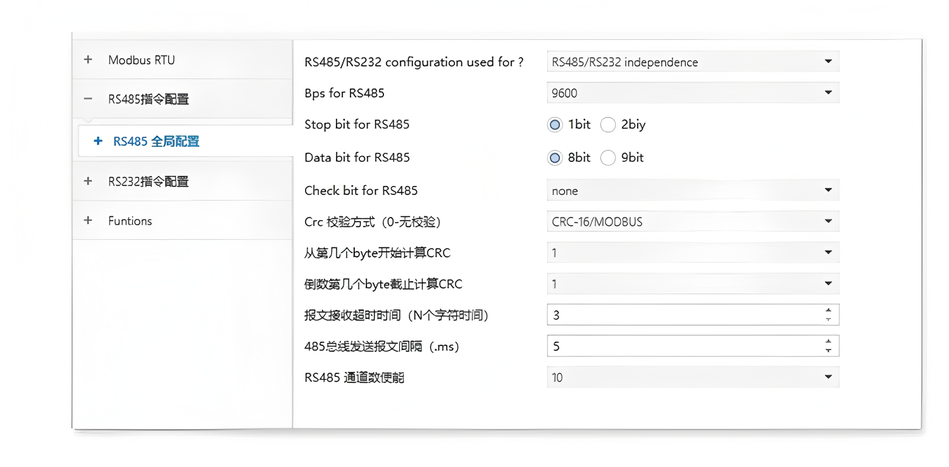Open the 从第几个byte开始计算CRC dropdown
This screenshot has width=949, height=467.
point(693,253)
